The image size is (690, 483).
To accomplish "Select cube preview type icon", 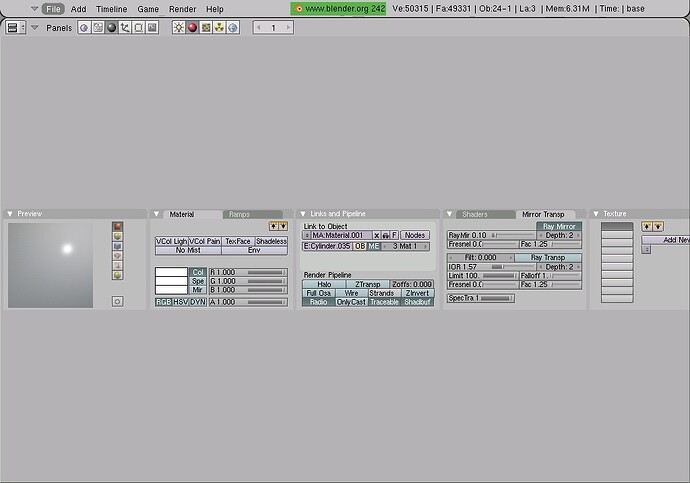I will click(117, 246).
